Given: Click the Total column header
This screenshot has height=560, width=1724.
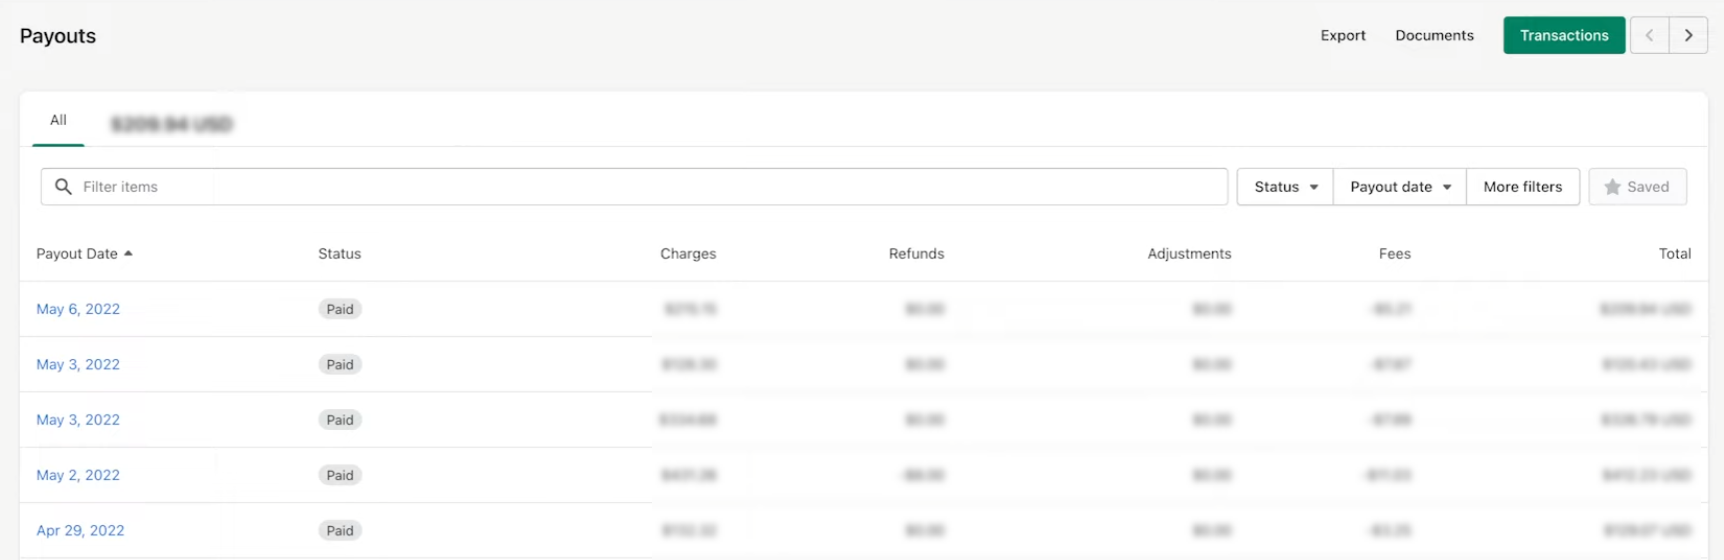Looking at the screenshot, I should [1674, 254].
